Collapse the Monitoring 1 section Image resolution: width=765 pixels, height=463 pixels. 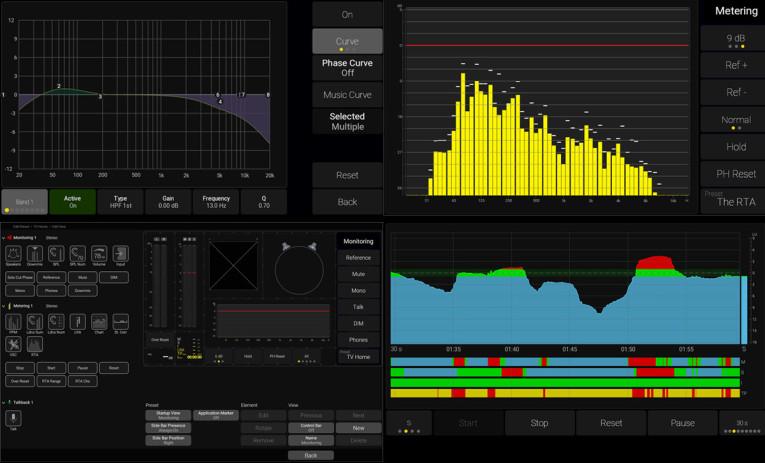point(5,237)
